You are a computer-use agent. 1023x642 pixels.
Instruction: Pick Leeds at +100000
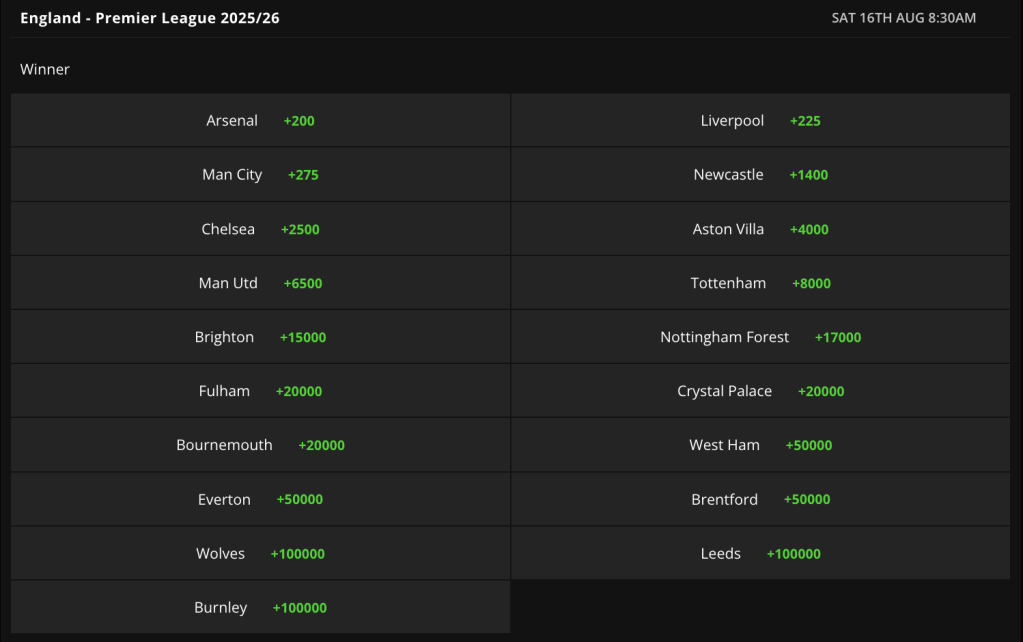point(761,553)
